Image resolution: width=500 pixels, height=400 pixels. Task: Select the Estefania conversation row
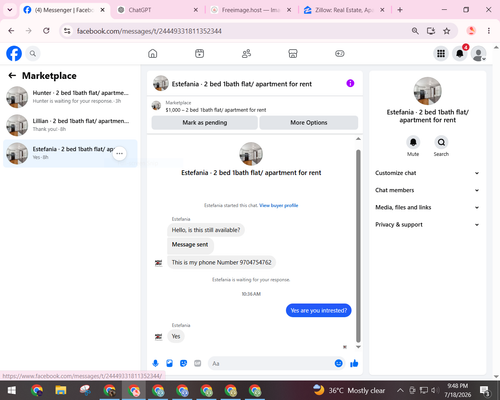(x=70, y=153)
